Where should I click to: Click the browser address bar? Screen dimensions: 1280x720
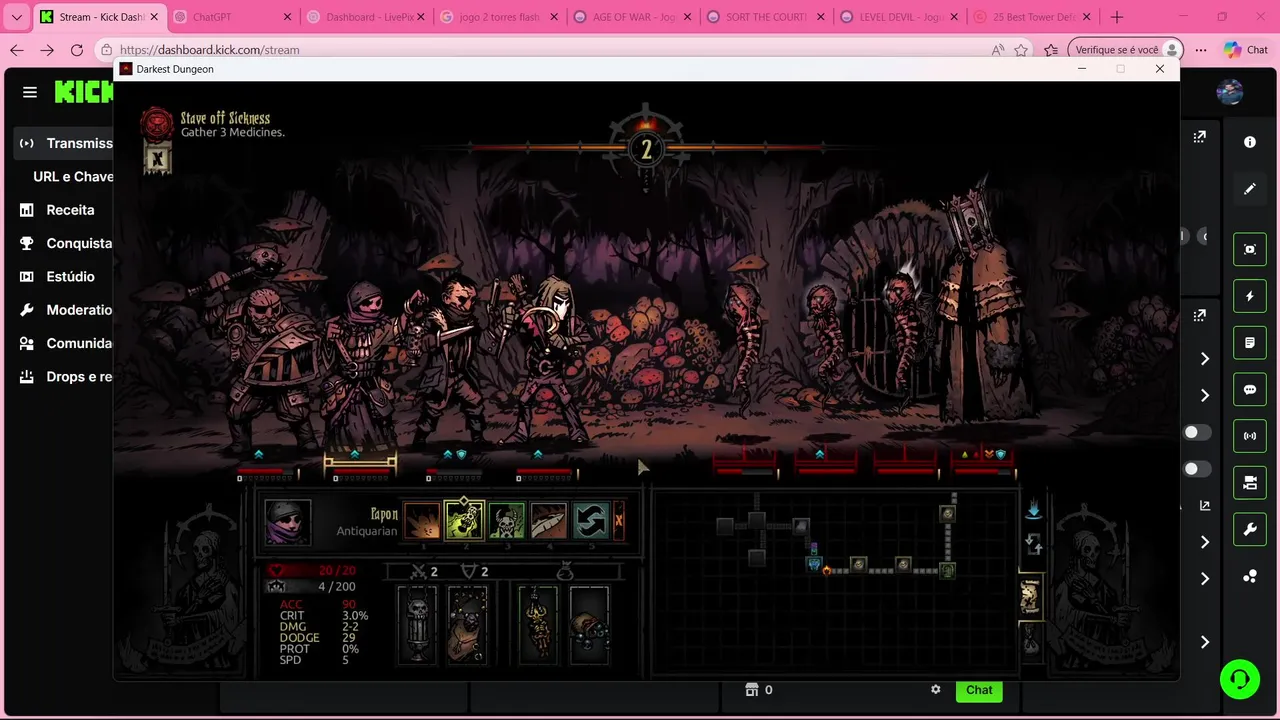click(550, 50)
